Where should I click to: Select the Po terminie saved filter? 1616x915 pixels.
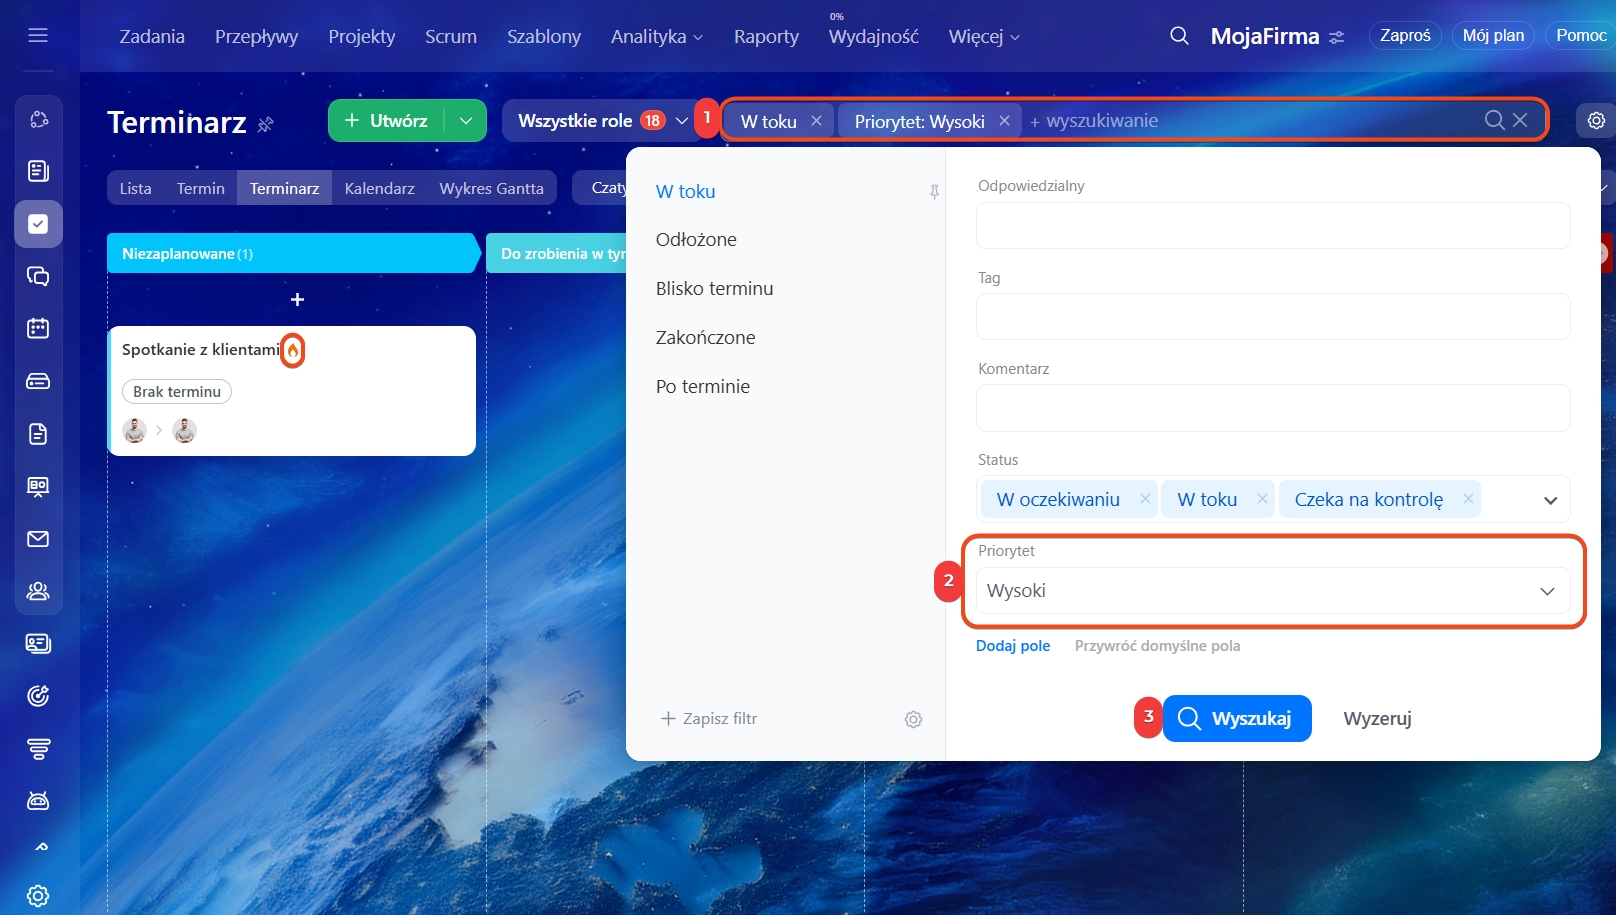702,387
